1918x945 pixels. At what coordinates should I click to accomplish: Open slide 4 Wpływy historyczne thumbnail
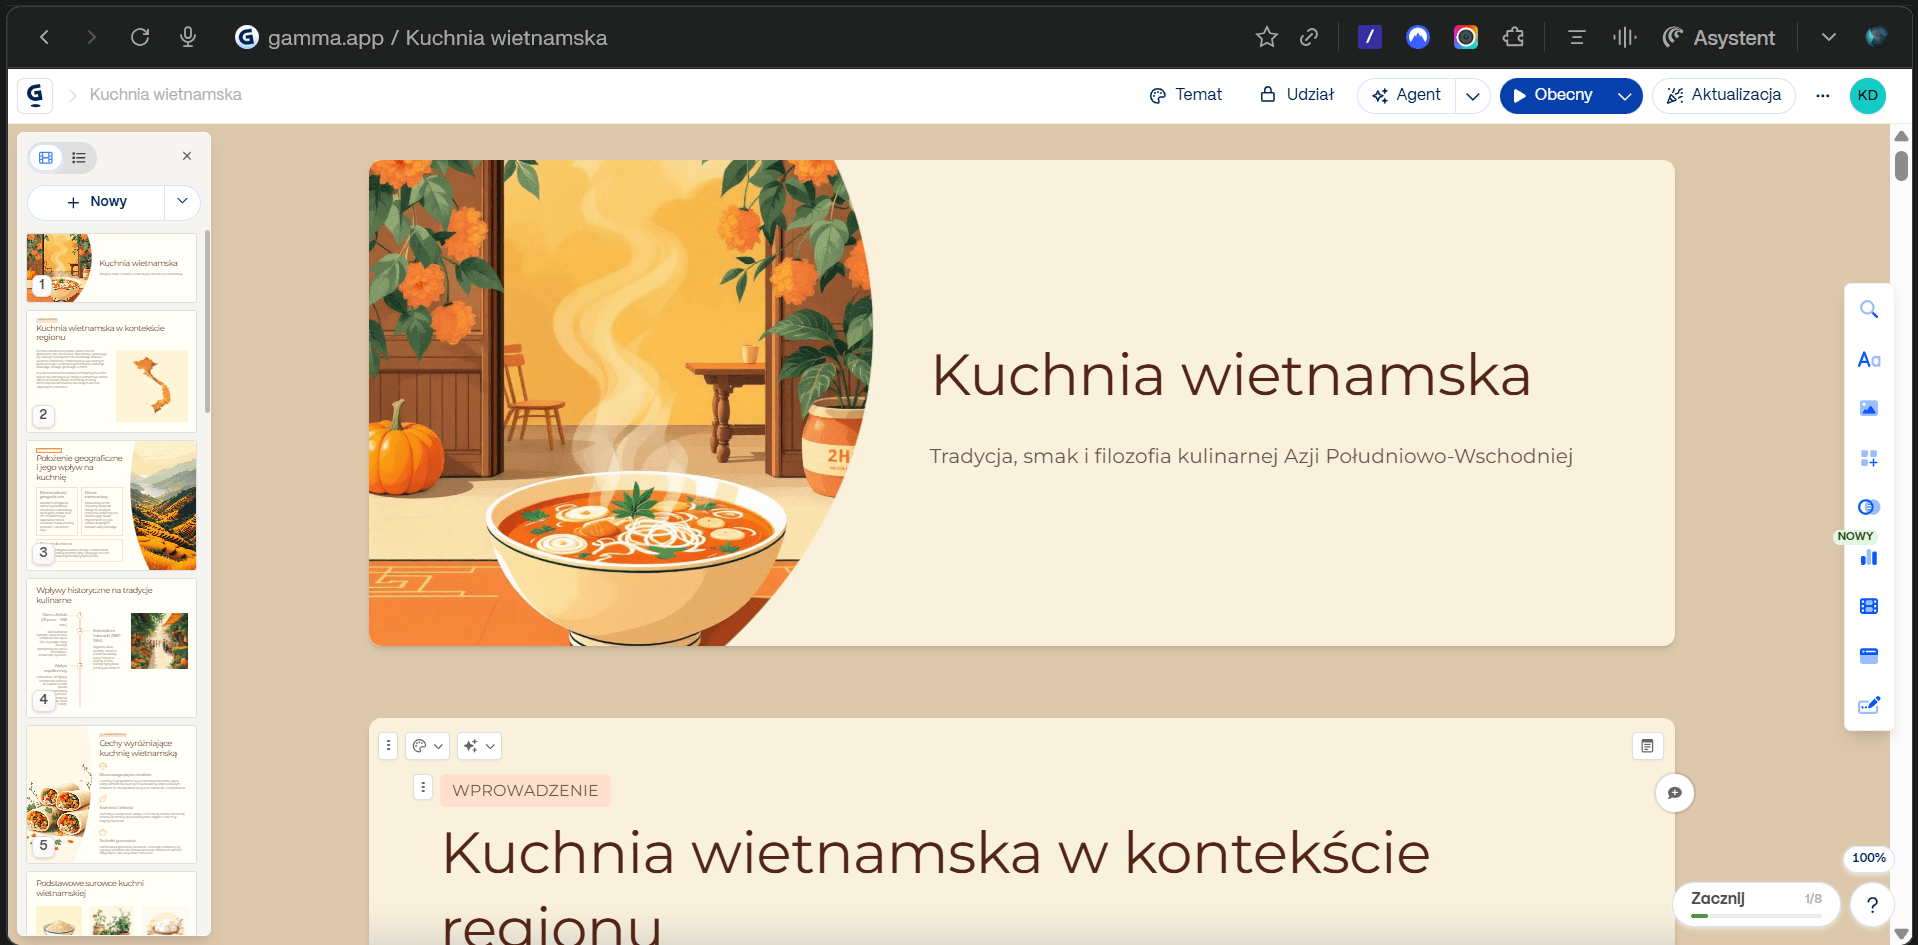point(112,647)
